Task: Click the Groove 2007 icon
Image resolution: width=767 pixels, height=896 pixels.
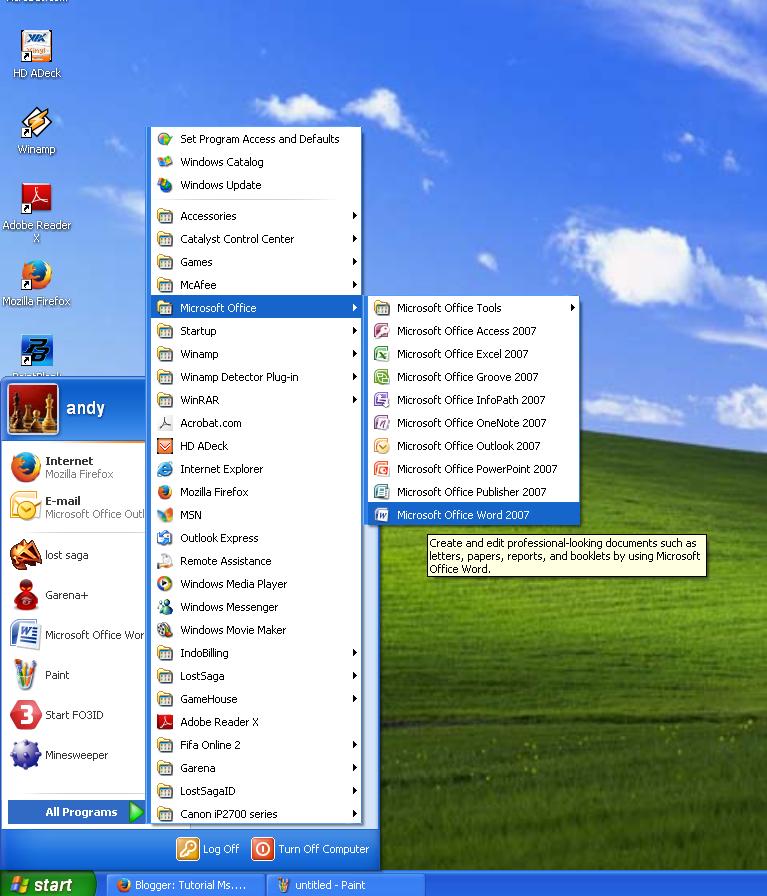Action: [x=381, y=377]
